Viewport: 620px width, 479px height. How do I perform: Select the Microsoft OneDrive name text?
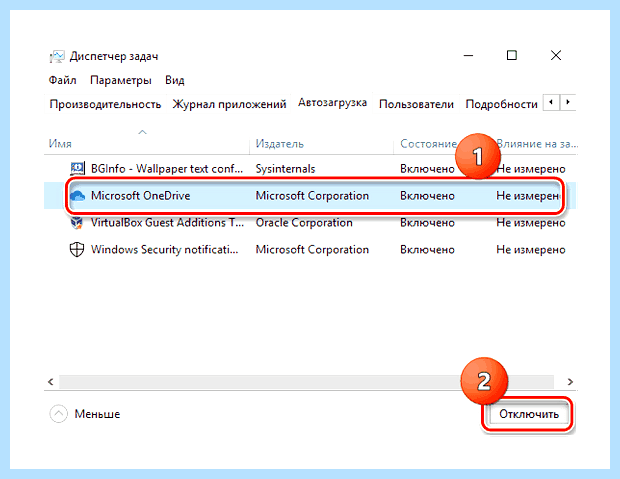click(x=140, y=195)
